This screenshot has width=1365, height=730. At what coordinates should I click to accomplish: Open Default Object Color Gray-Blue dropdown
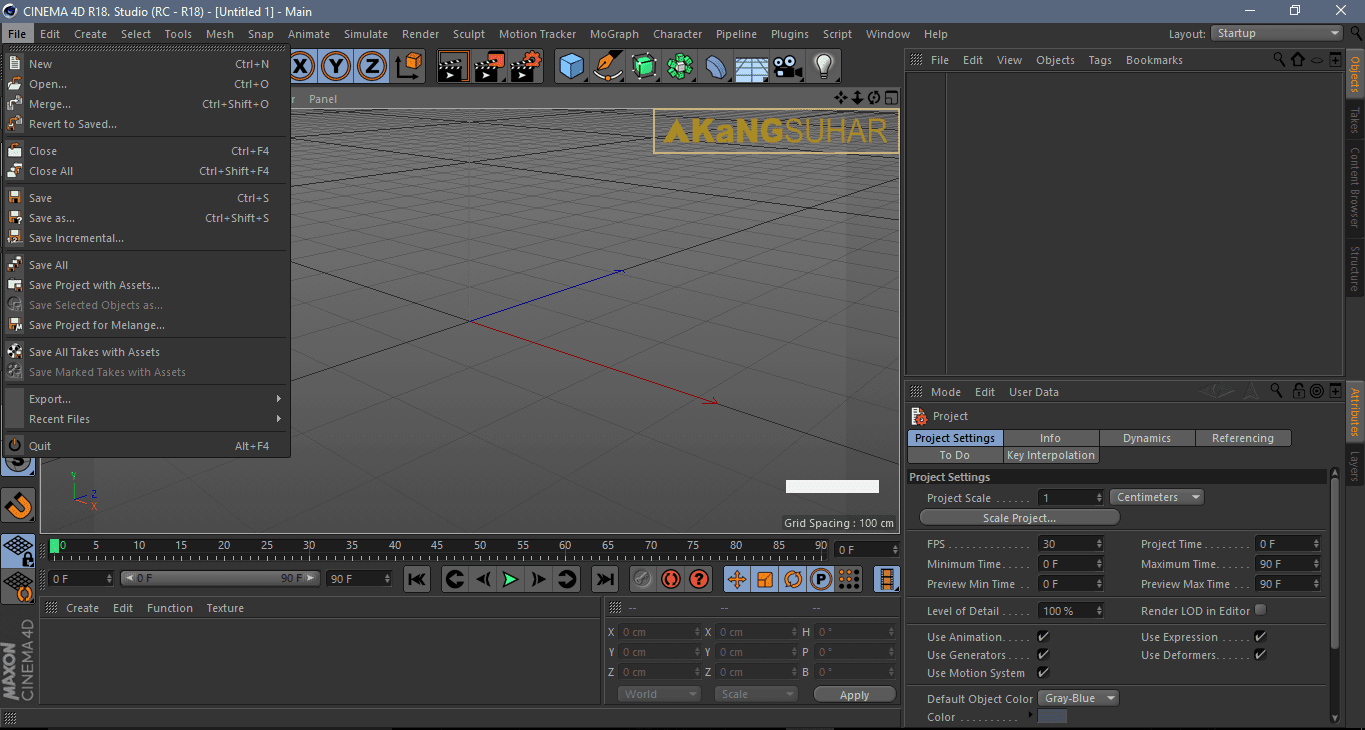click(1078, 698)
